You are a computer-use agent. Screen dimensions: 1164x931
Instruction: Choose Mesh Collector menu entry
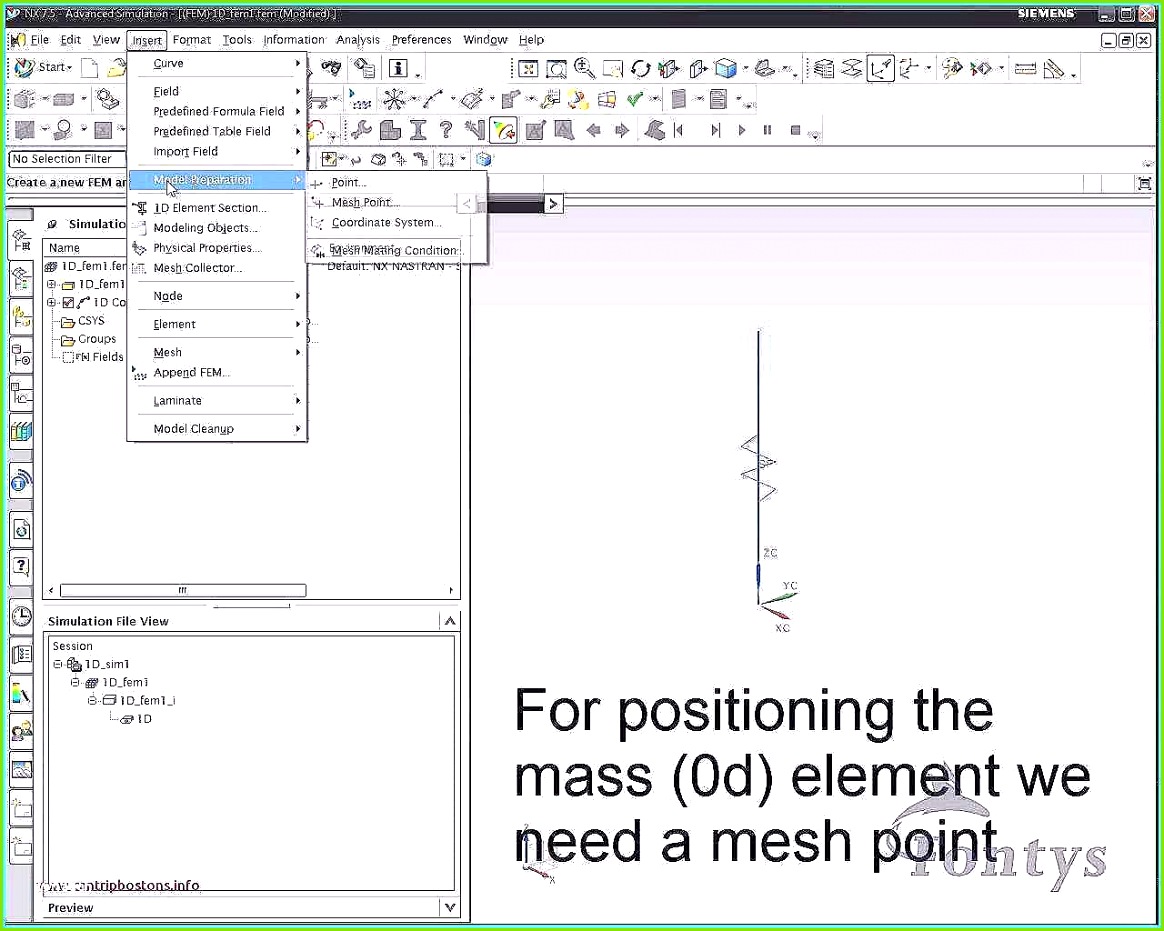click(197, 268)
